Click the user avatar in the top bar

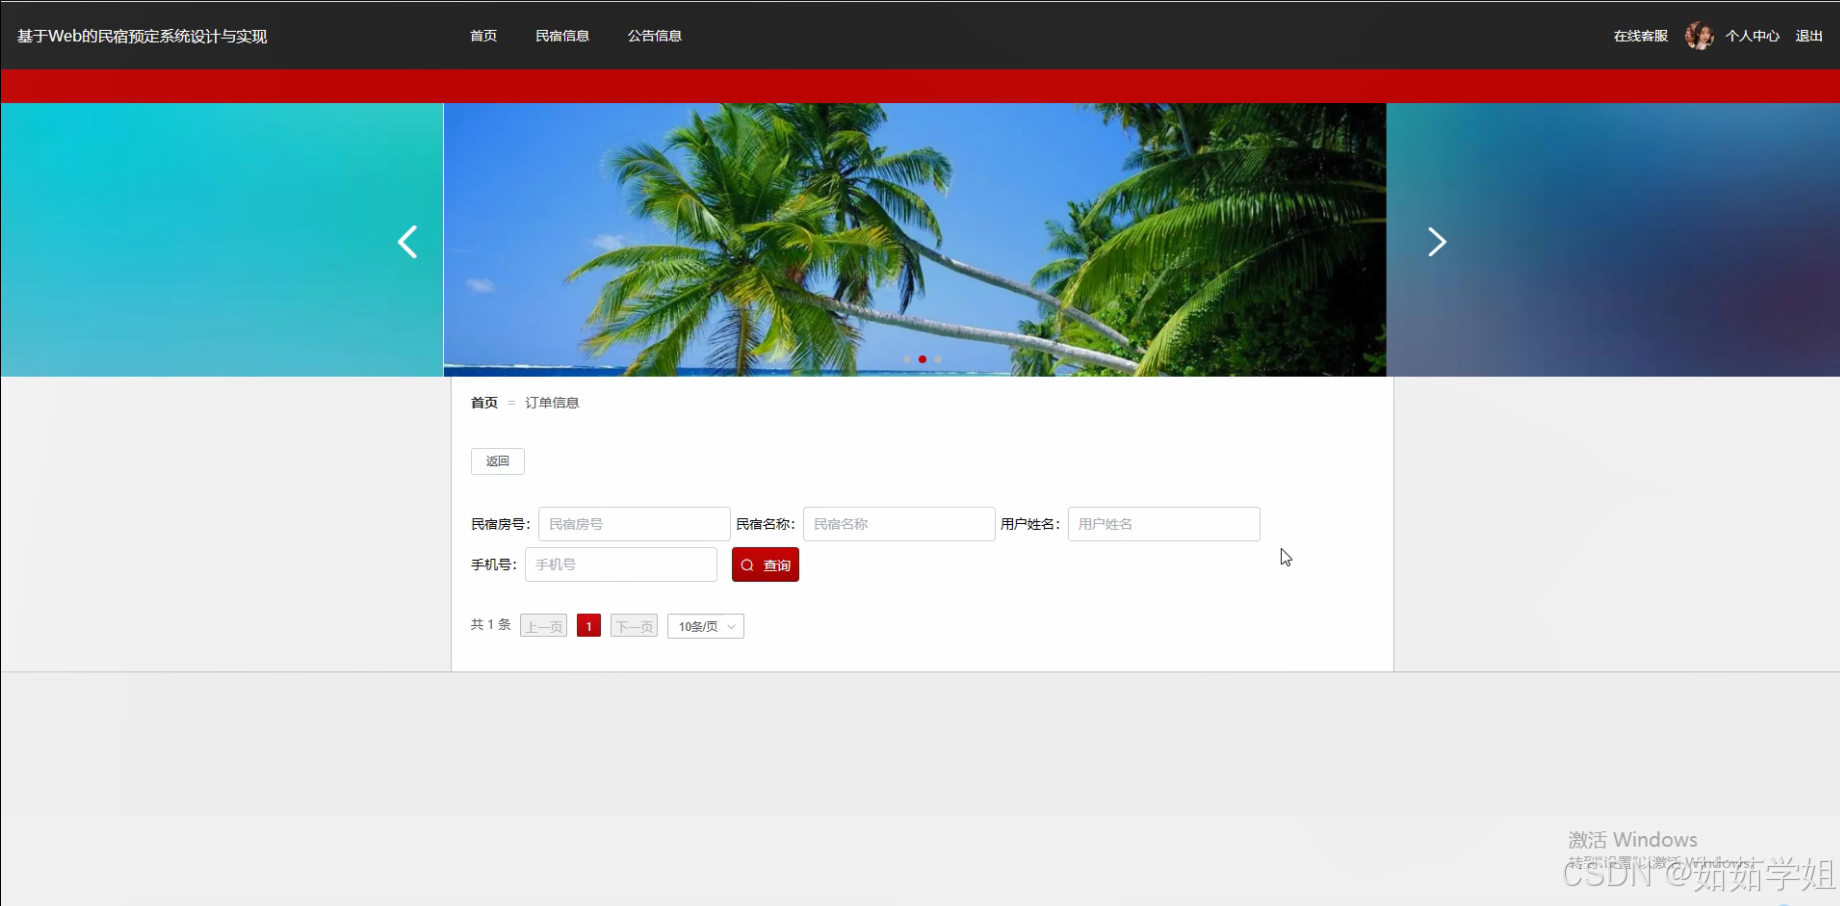(1699, 35)
